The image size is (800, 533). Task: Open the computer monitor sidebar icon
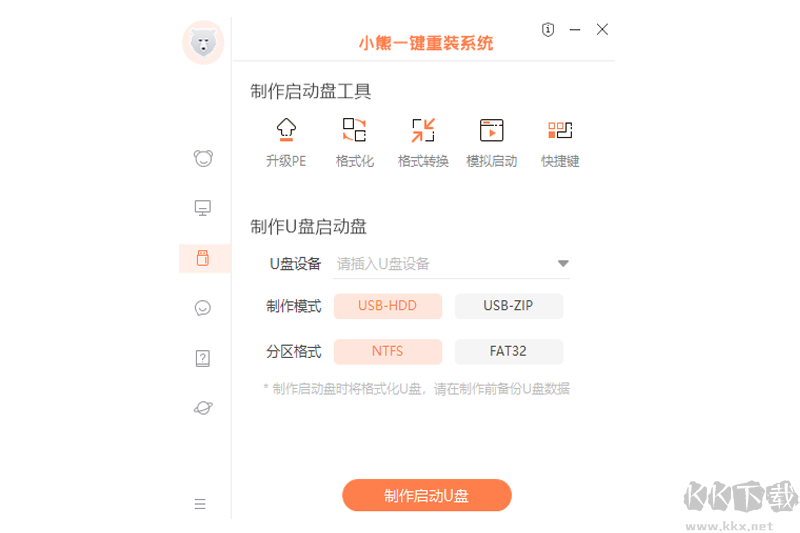coord(203,208)
